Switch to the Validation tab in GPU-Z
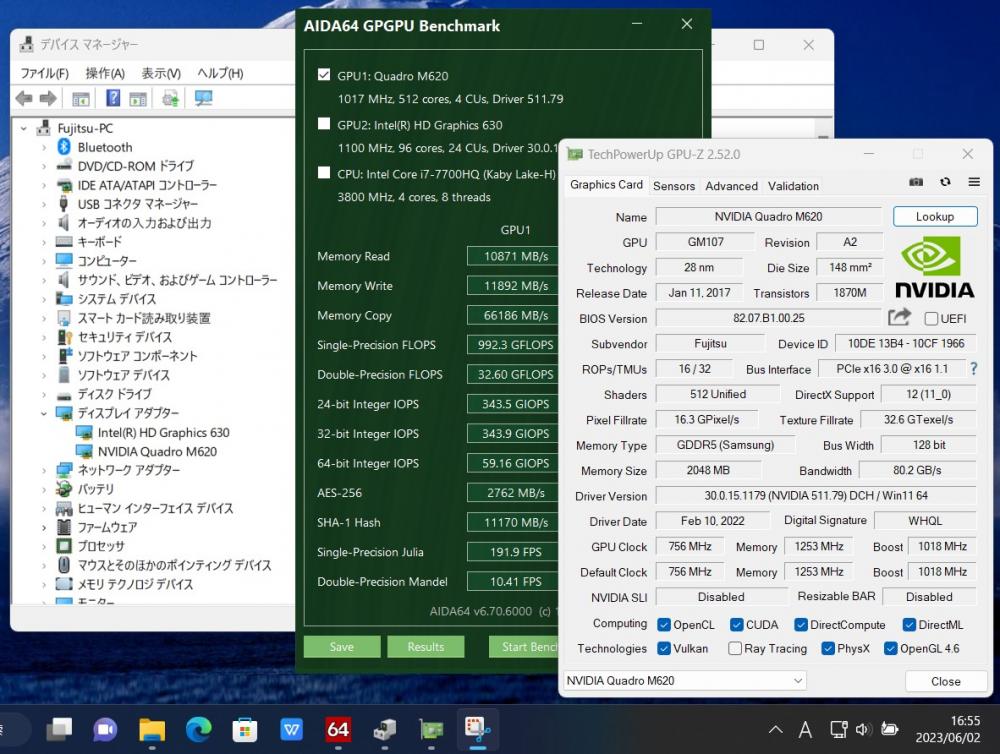The height and width of the screenshot is (754, 1000). pyautogui.click(x=793, y=186)
